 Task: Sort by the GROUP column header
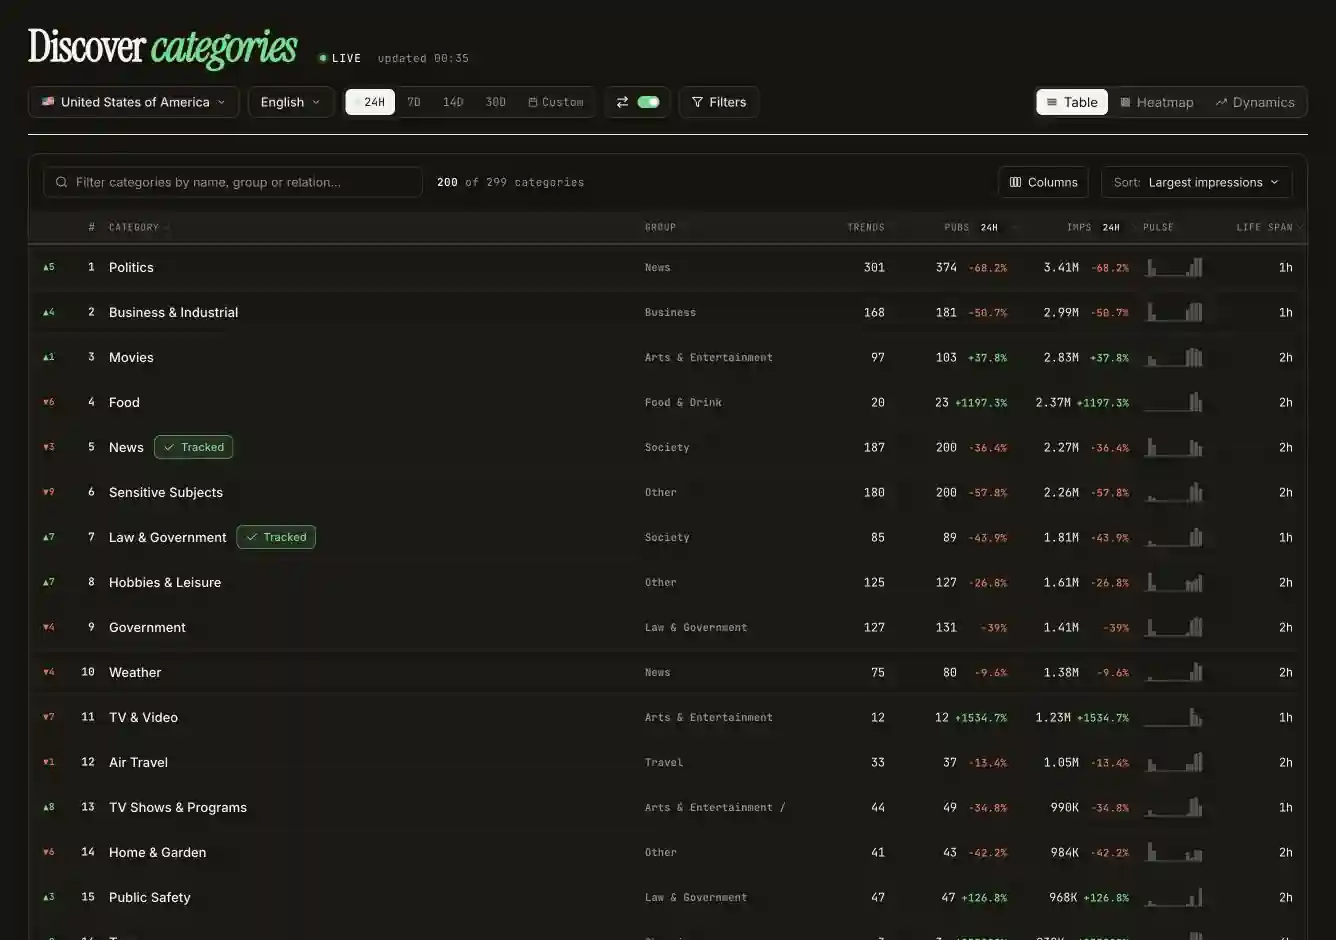tap(660, 227)
